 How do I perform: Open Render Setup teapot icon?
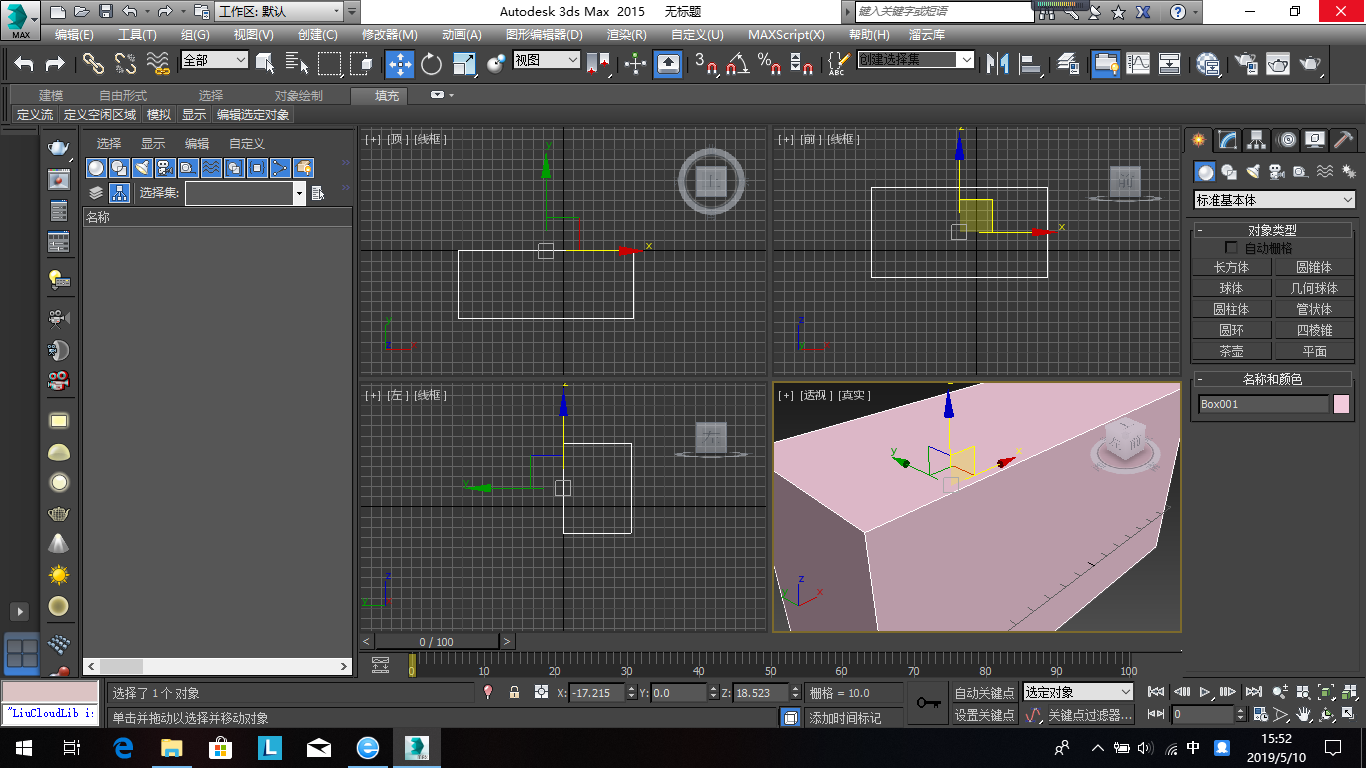coord(1246,64)
